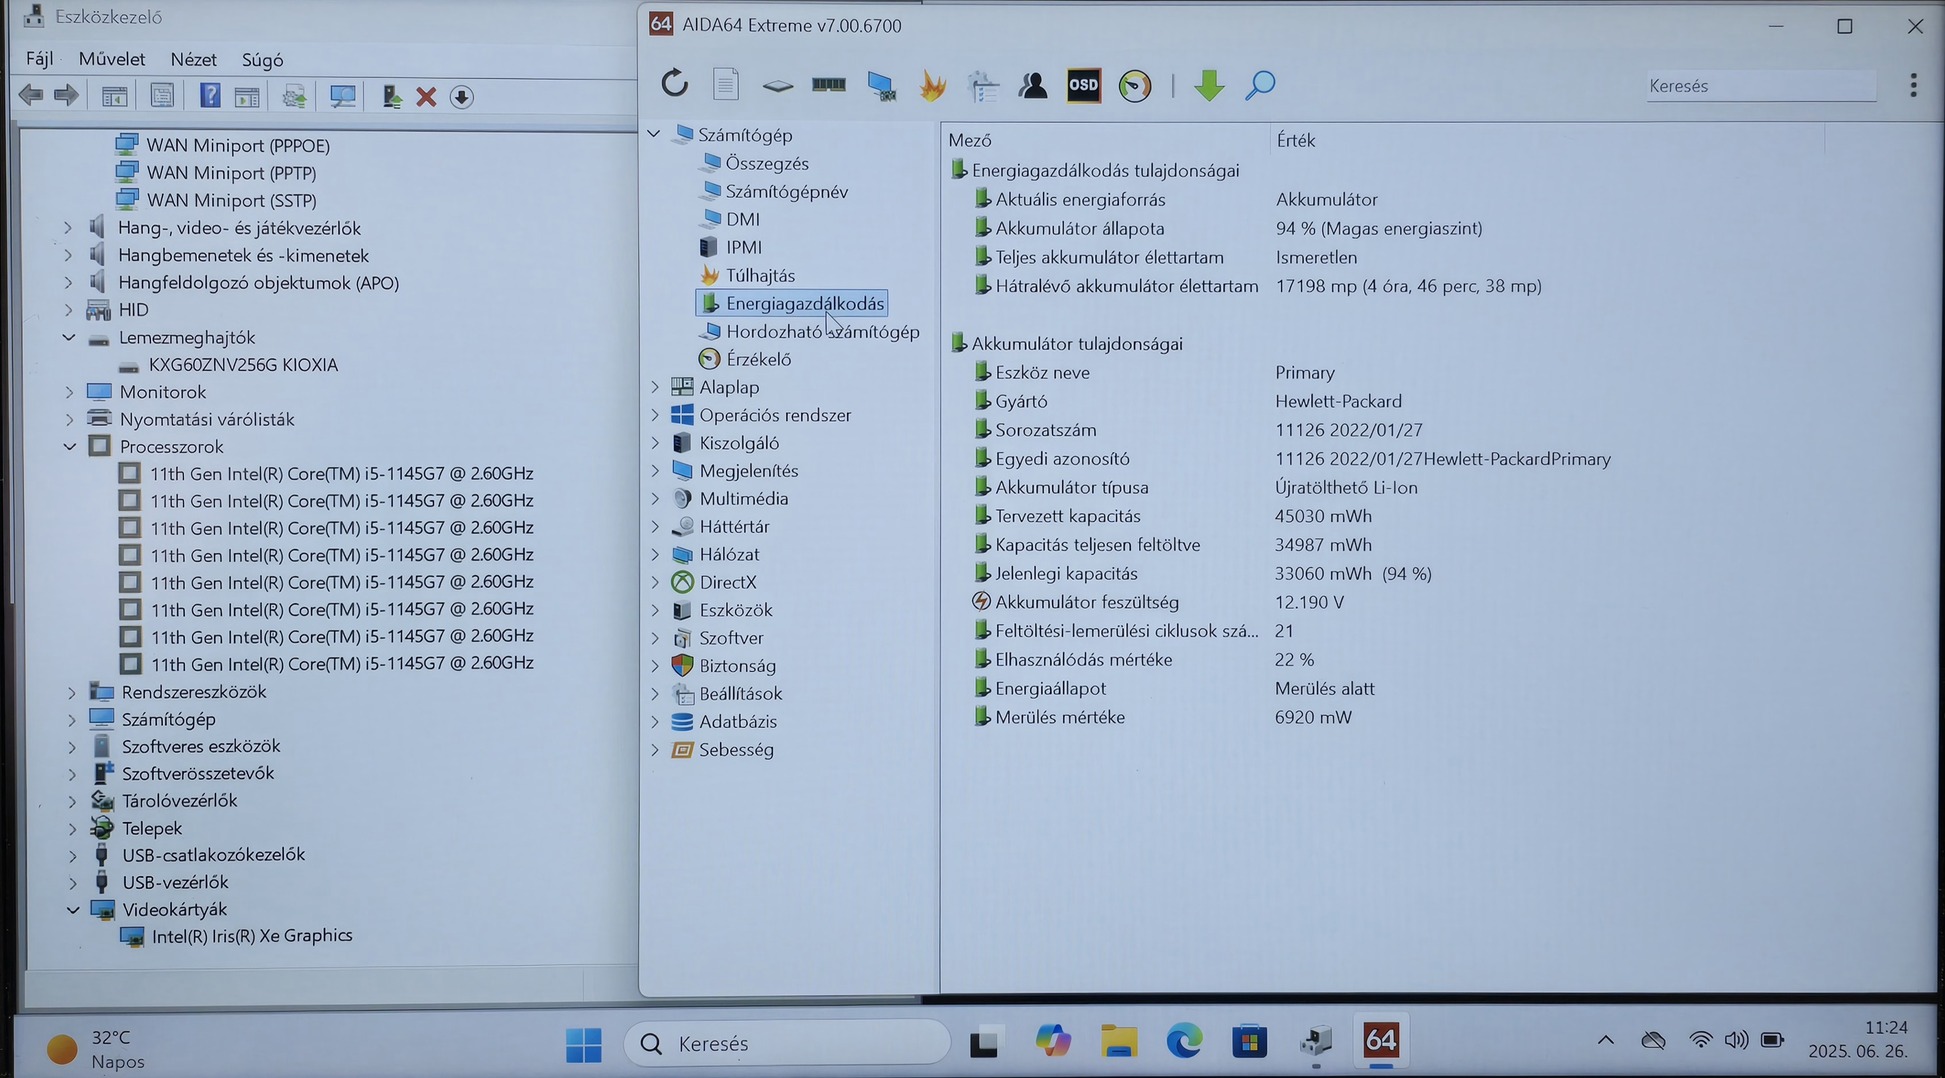Collapse the Videokártyák node in Device Manager
The image size is (1945, 1078).
73,909
